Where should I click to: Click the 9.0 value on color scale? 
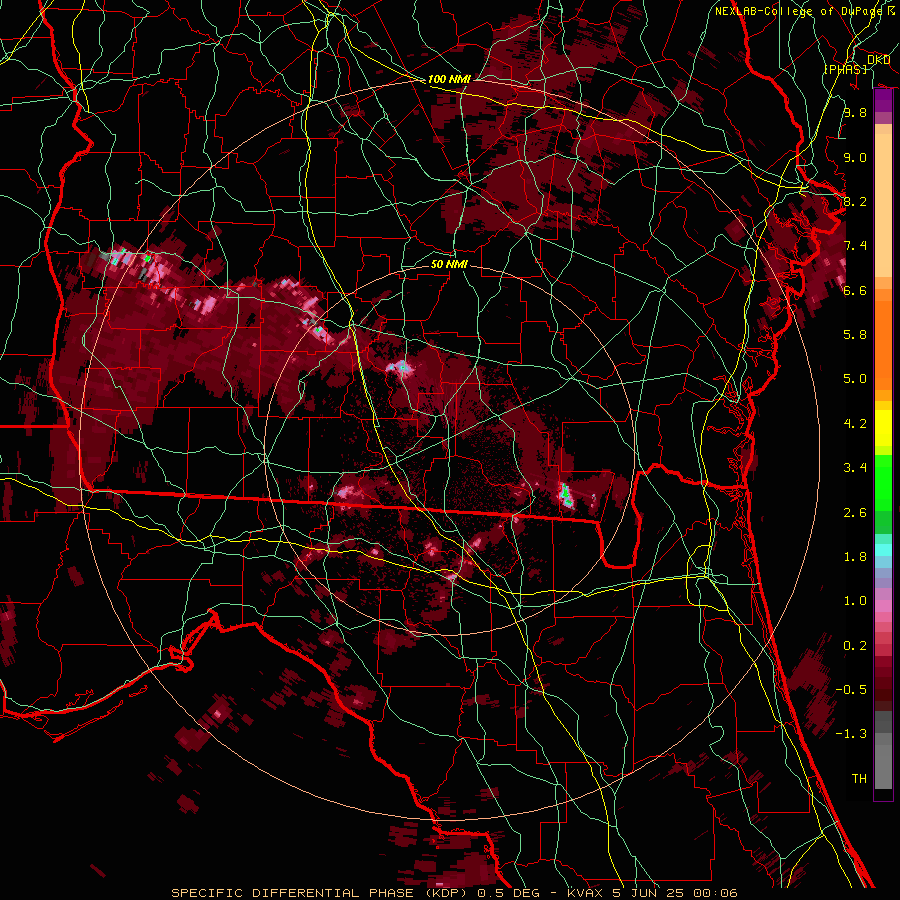[x=855, y=157]
